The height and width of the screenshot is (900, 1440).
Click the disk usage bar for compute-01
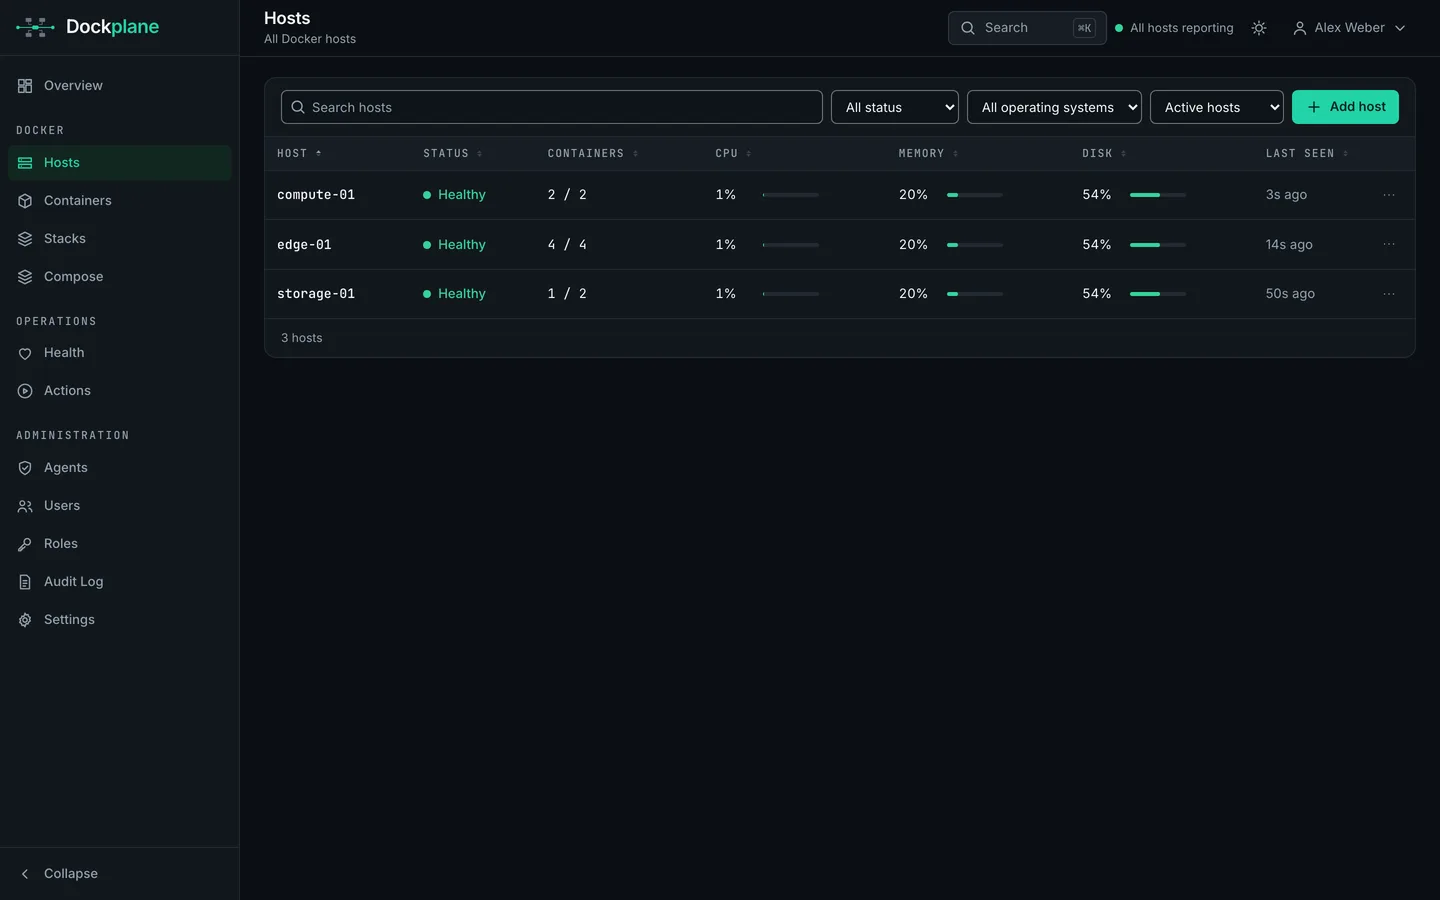coord(1158,195)
